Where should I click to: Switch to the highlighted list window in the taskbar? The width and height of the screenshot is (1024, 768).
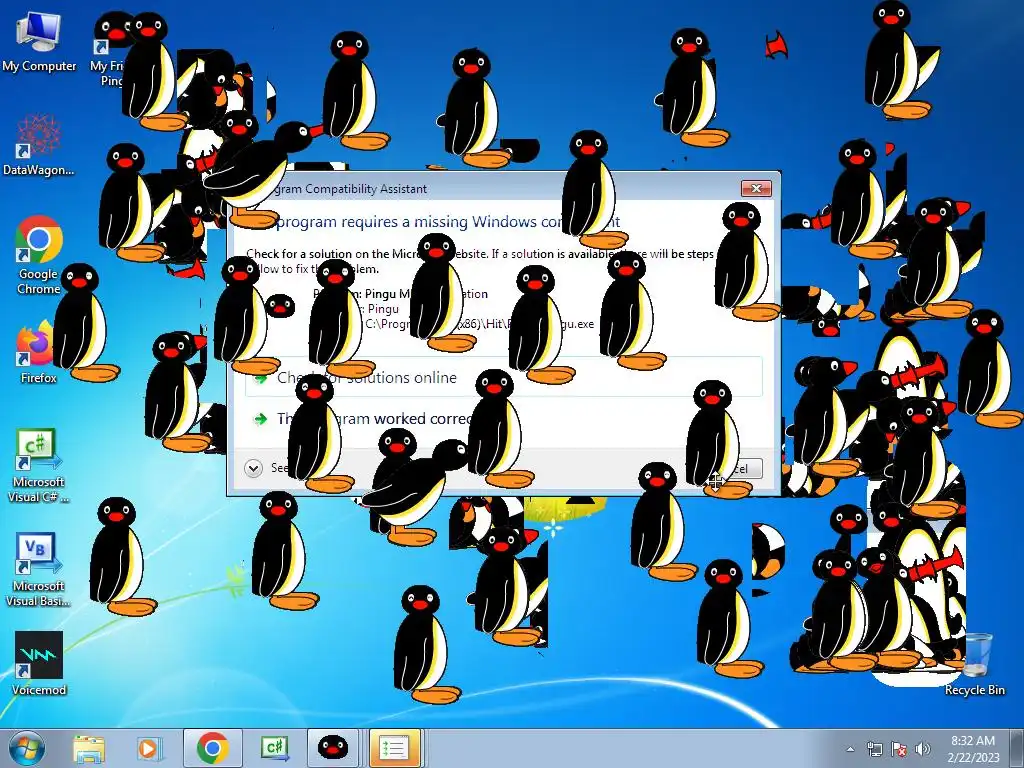[x=394, y=748]
